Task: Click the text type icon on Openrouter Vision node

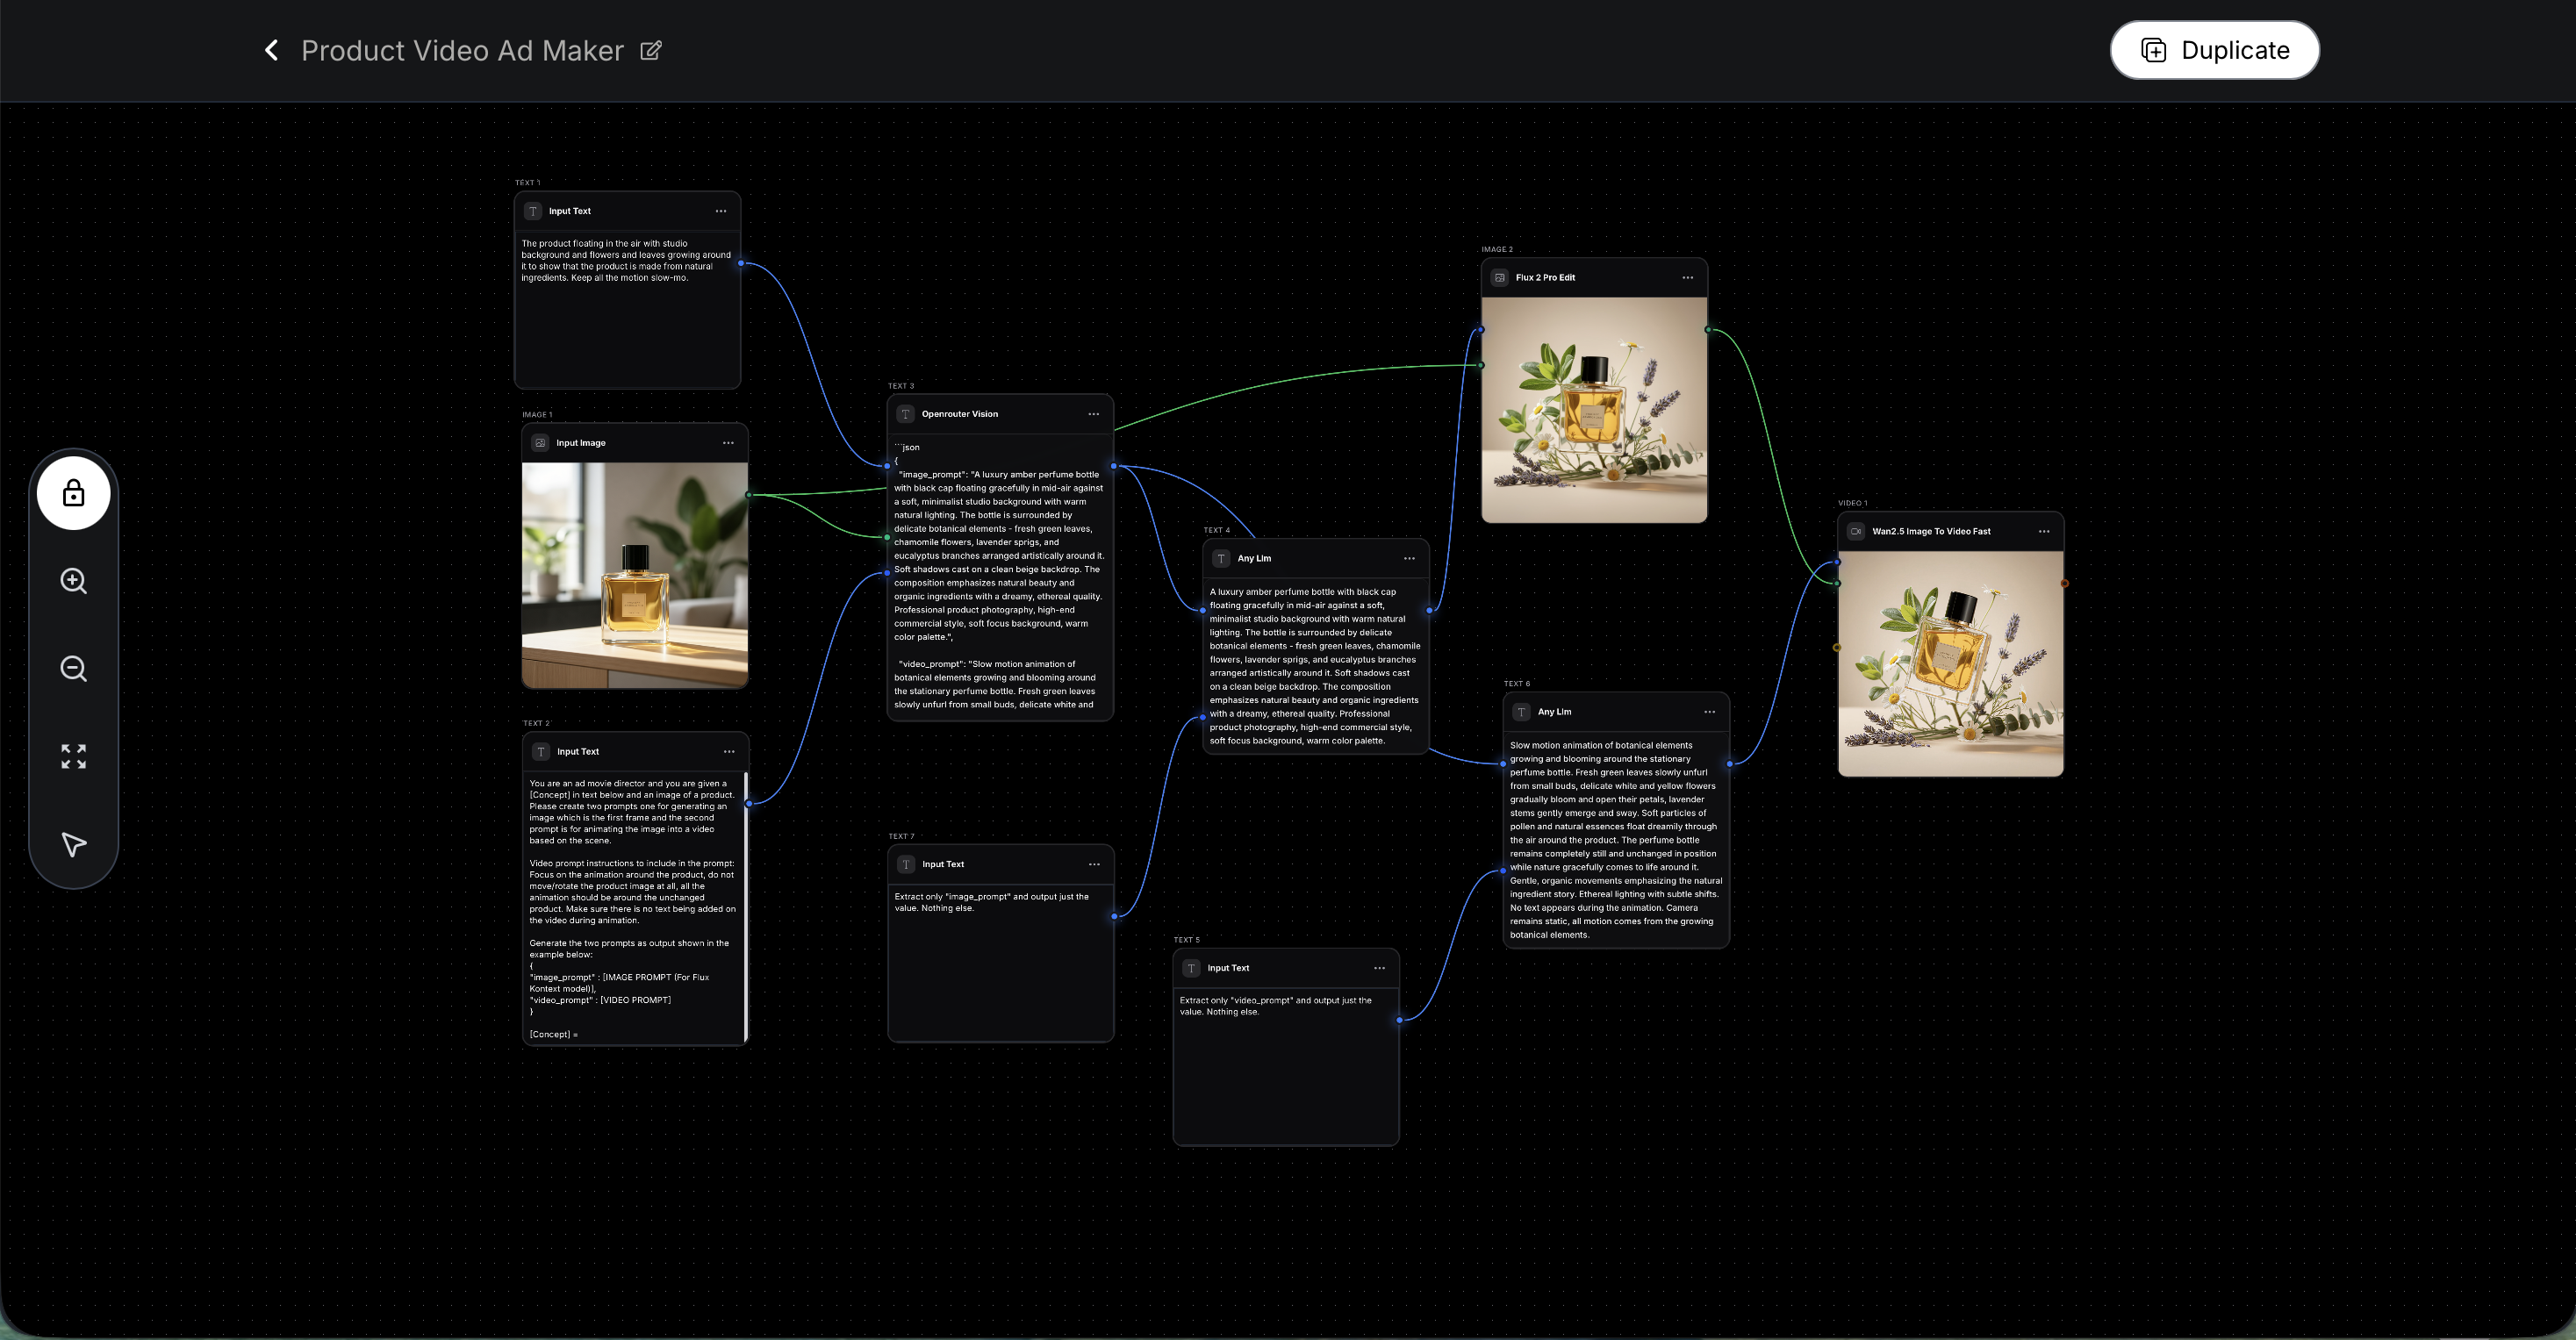Action: coord(906,414)
